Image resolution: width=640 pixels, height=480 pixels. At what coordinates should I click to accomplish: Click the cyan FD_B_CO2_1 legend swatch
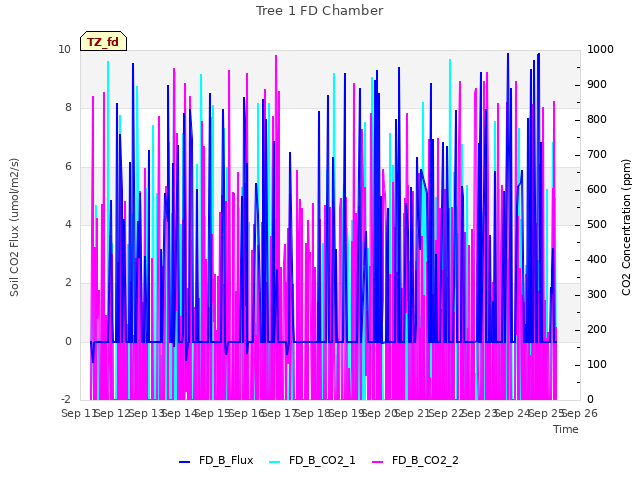coord(275,462)
